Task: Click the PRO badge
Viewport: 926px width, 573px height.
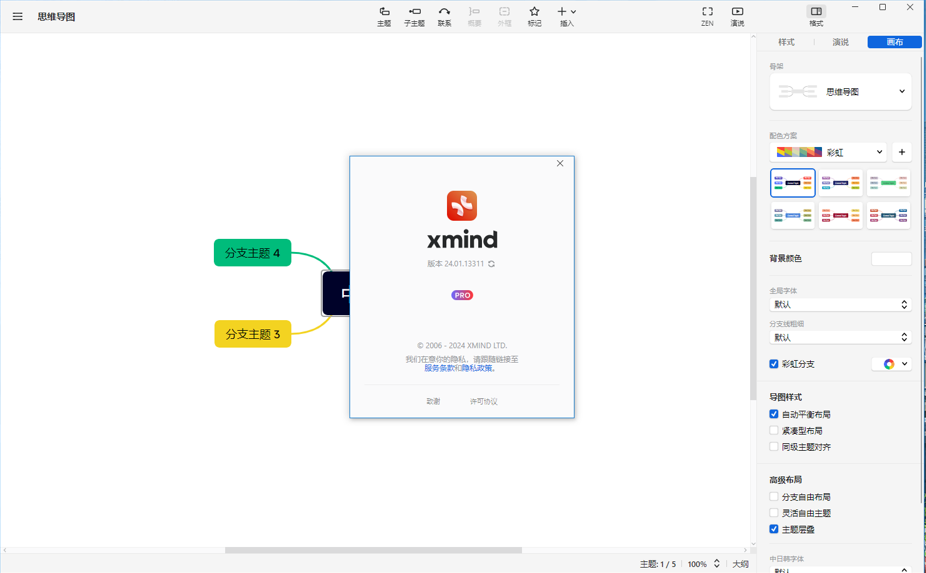Action: (x=462, y=295)
